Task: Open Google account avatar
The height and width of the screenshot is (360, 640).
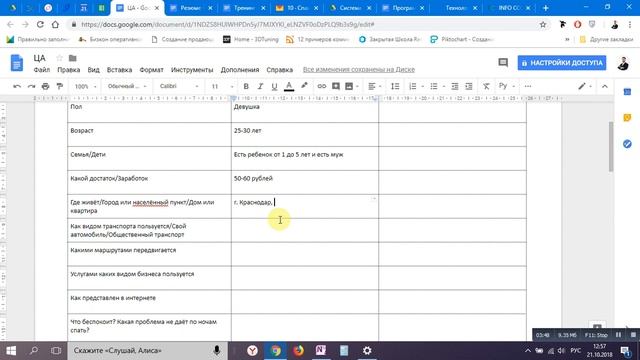Action: click(622, 63)
